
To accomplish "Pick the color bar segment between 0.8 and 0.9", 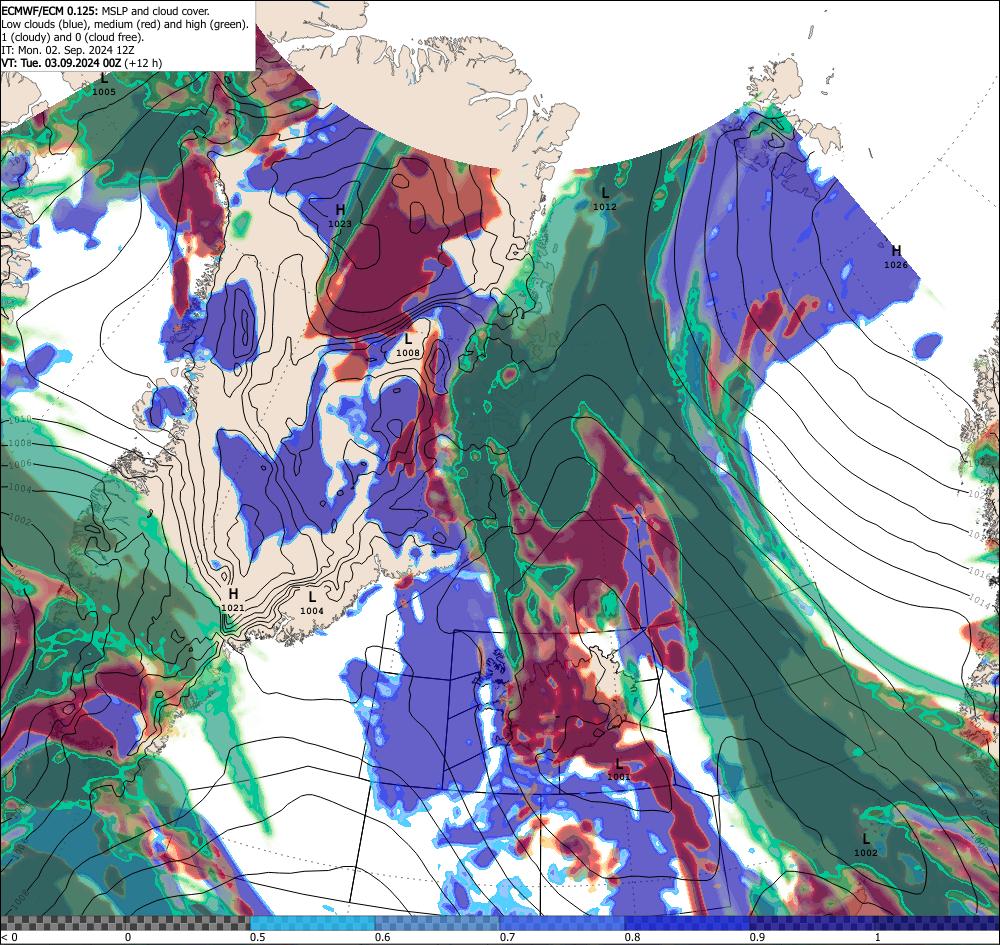I will (x=688, y=923).
